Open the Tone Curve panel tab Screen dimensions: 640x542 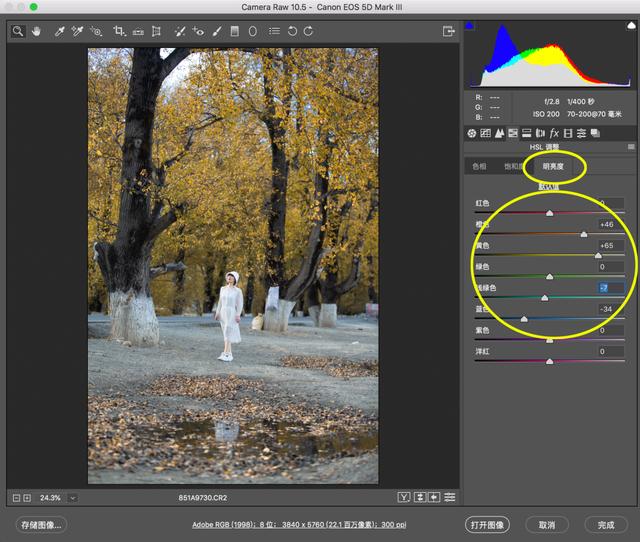[485, 133]
